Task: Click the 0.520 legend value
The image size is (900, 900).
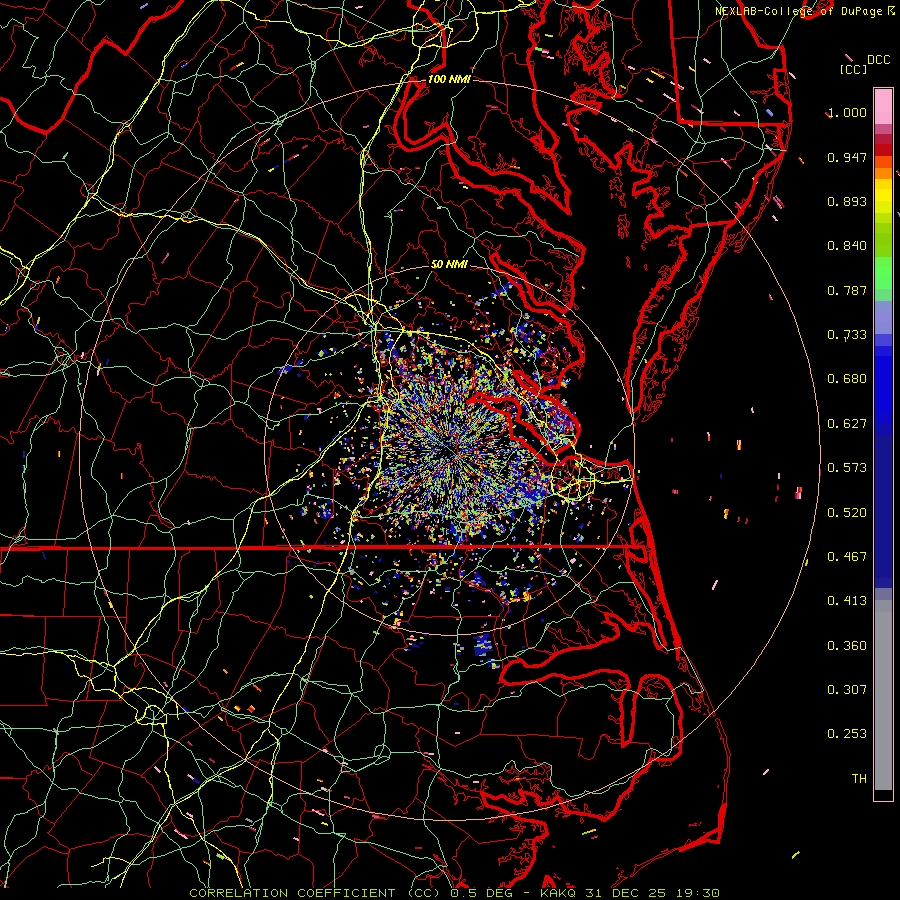Action: point(847,513)
